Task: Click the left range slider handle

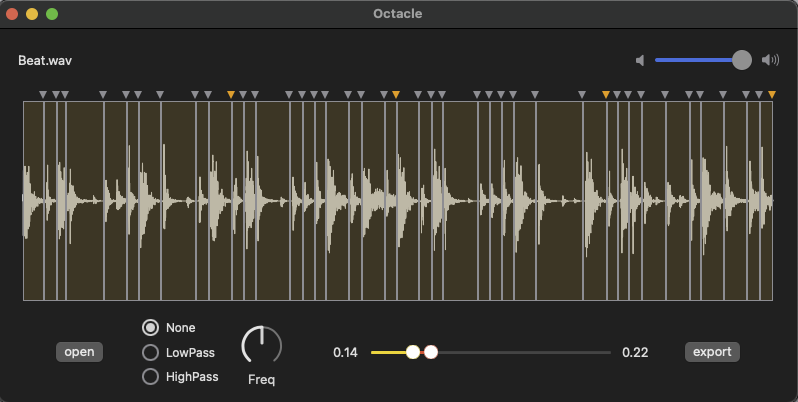Action: [x=413, y=352]
